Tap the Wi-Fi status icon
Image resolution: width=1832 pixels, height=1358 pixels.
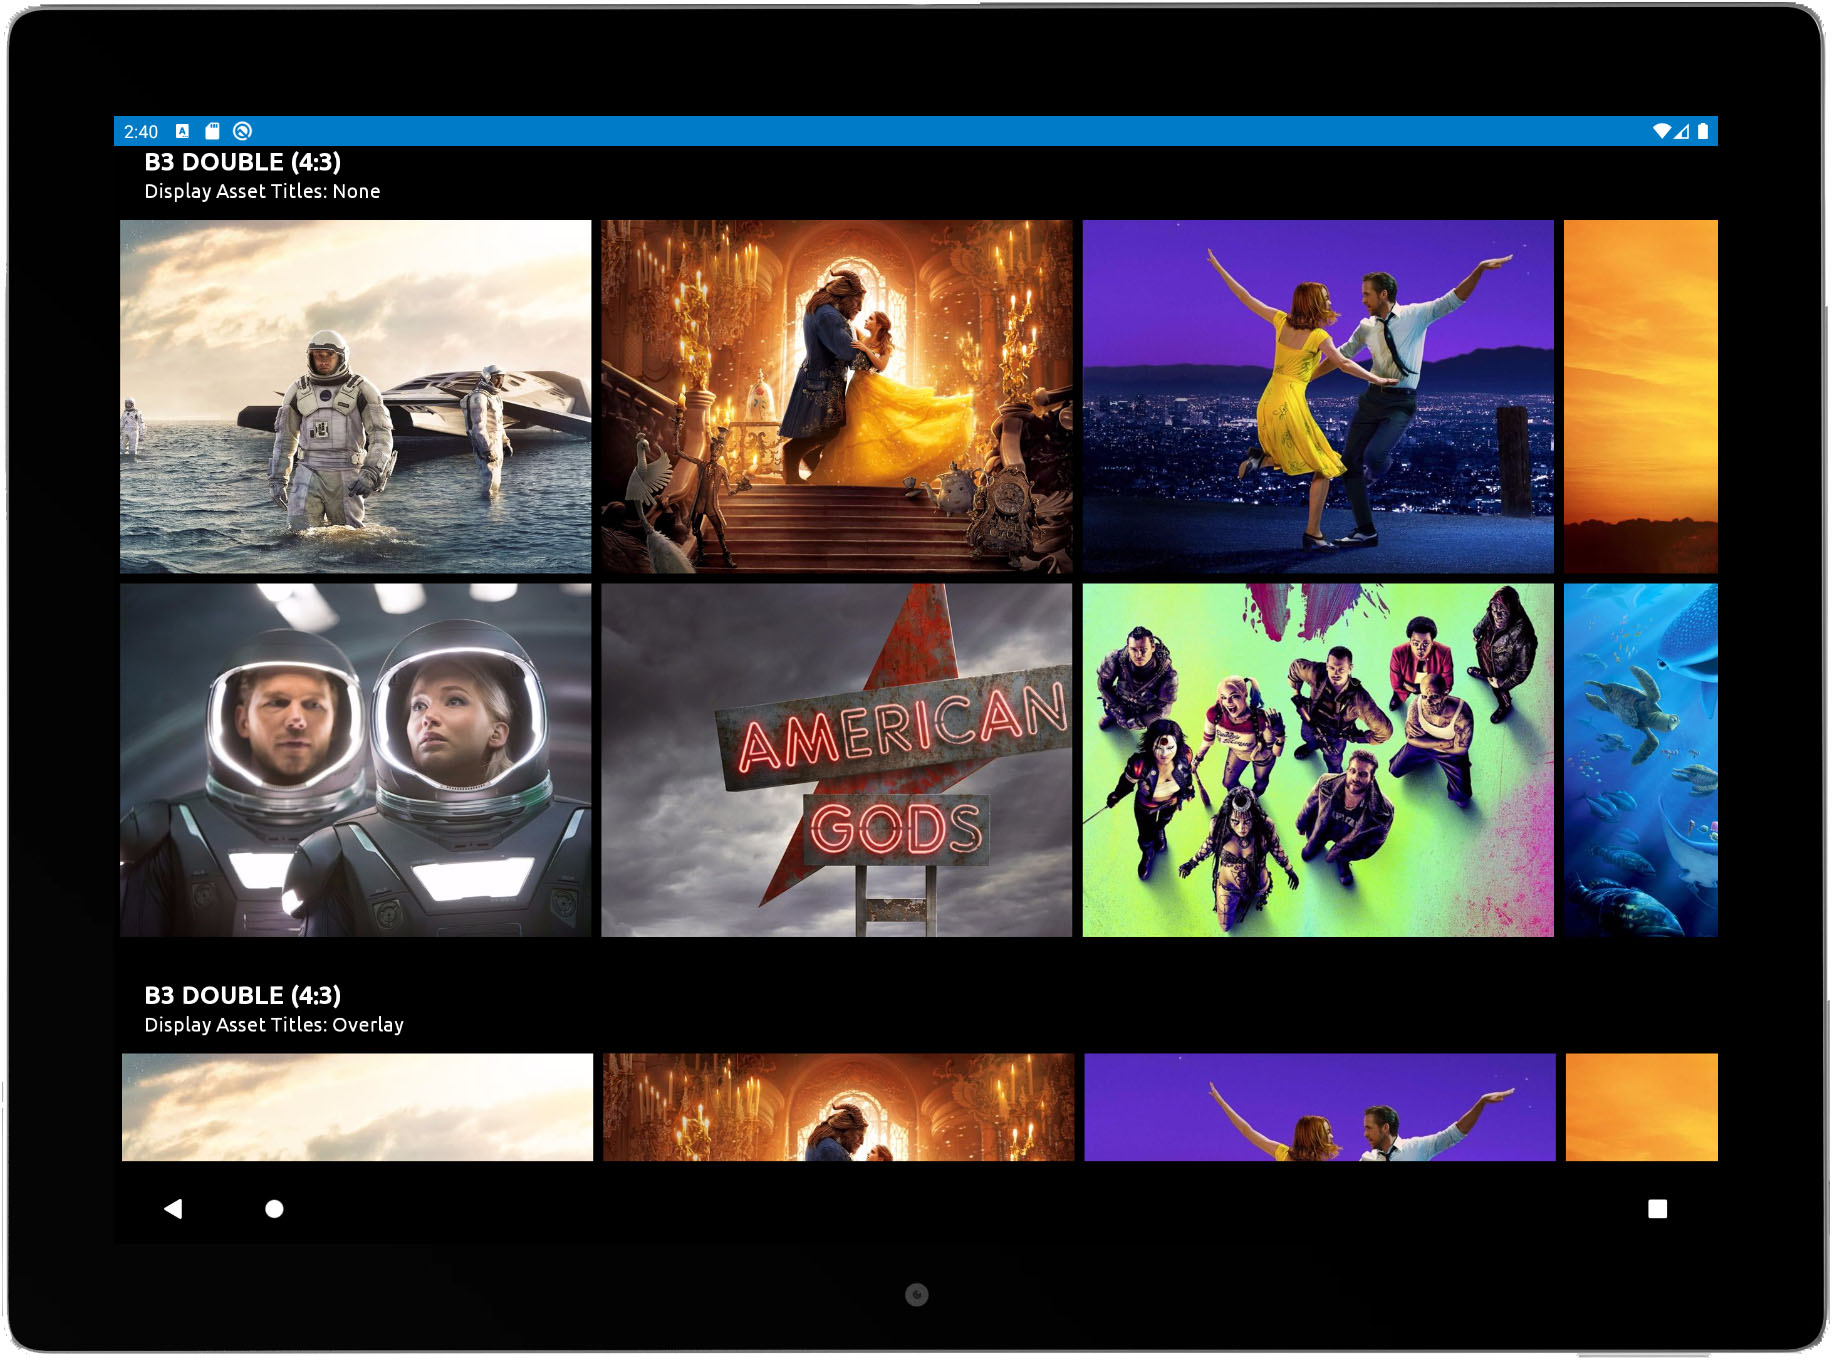(x=1662, y=131)
